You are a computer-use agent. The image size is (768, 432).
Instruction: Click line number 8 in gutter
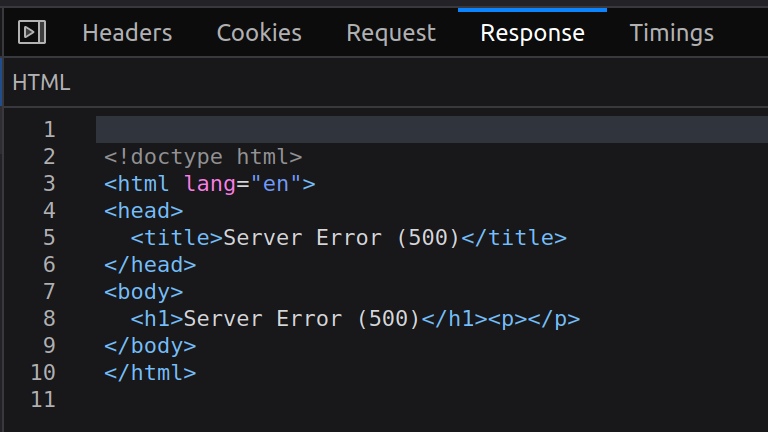pyautogui.click(x=49, y=319)
